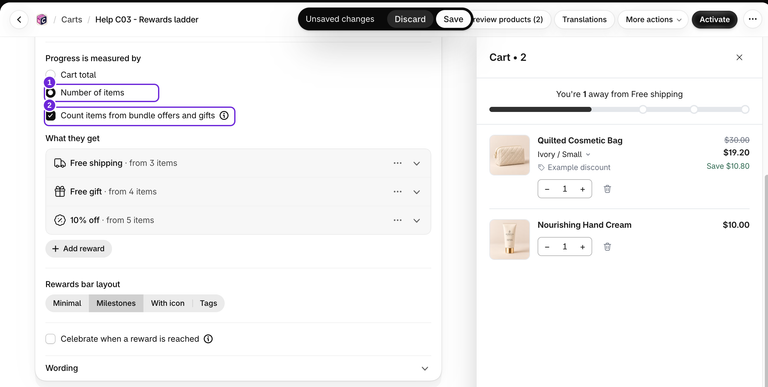Remove Nourishing Hand Cream from cart

click(607, 247)
